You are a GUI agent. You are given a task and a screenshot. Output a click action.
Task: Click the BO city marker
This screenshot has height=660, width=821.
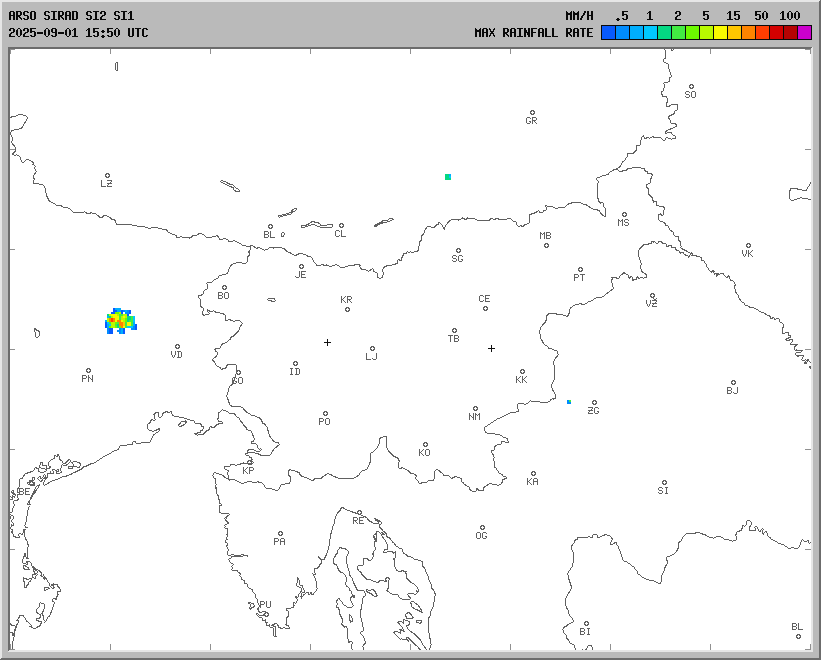tap(224, 287)
